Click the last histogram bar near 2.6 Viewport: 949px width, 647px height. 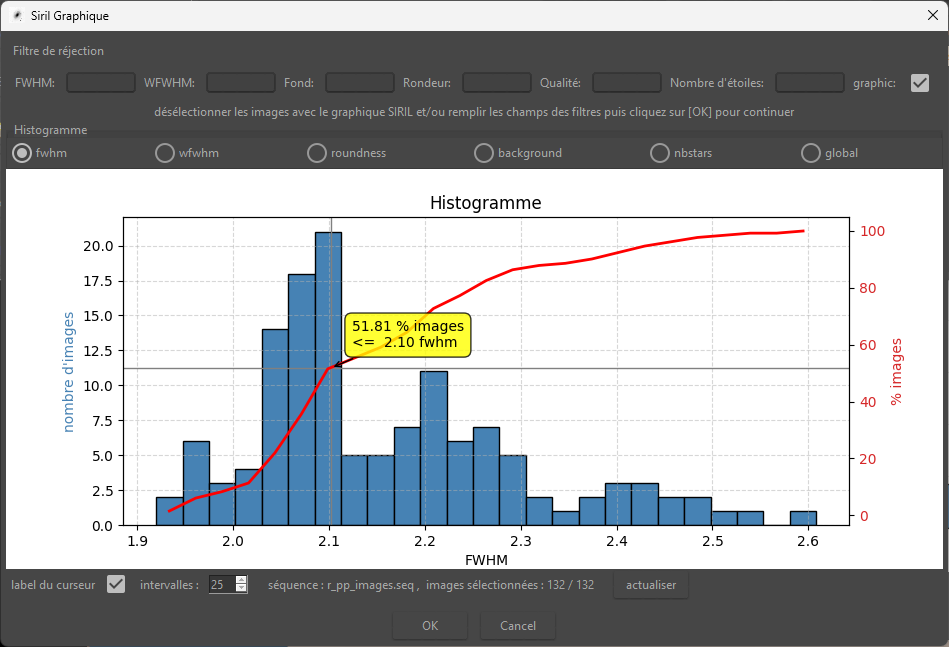803,518
